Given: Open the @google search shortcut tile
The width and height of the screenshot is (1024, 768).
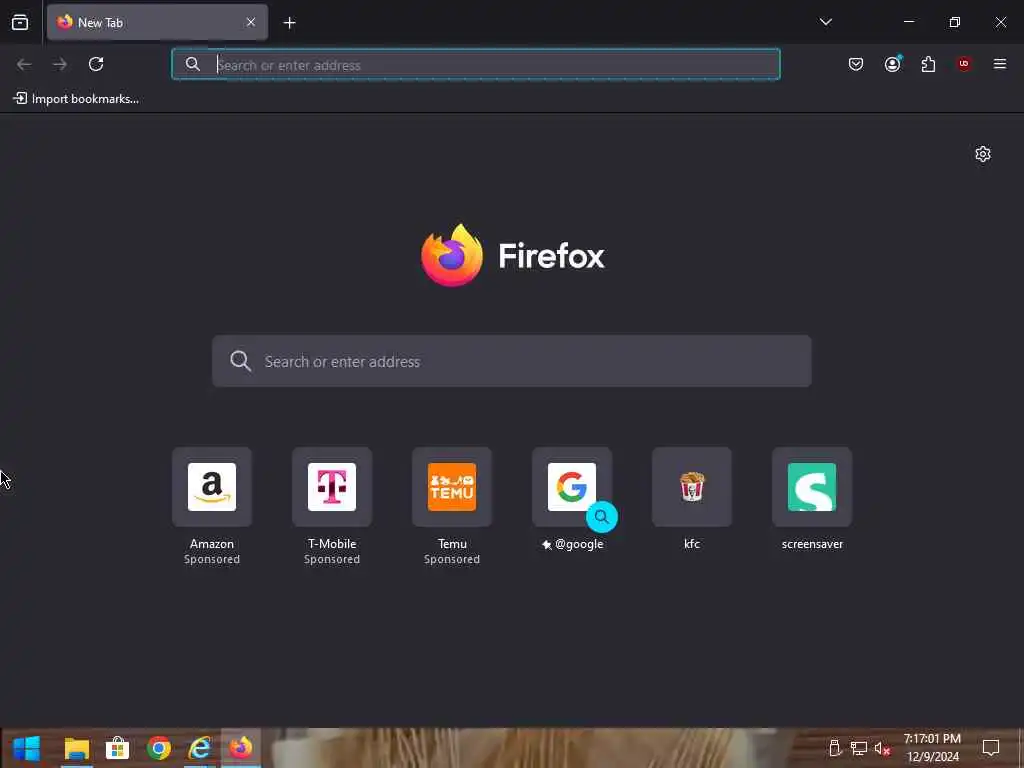Looking at the screenshot, I should coord(572,487).
